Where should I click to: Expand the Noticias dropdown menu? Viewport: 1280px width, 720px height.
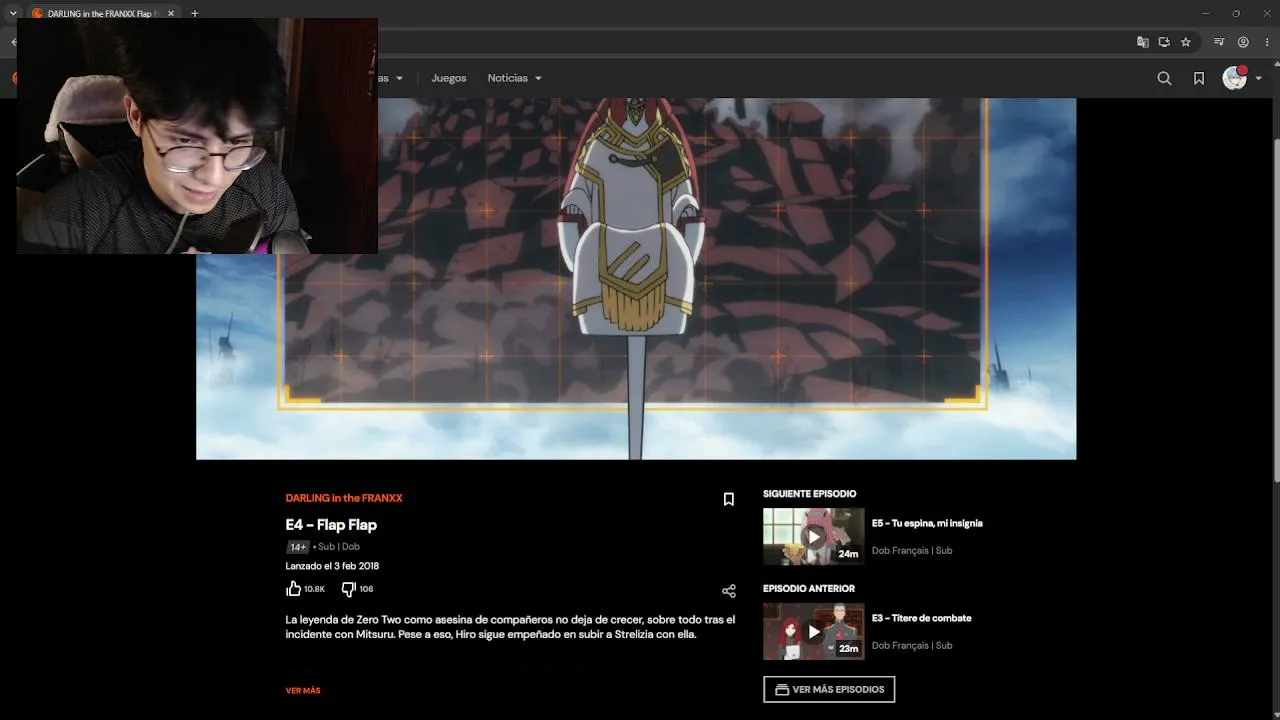pos(515,78)
